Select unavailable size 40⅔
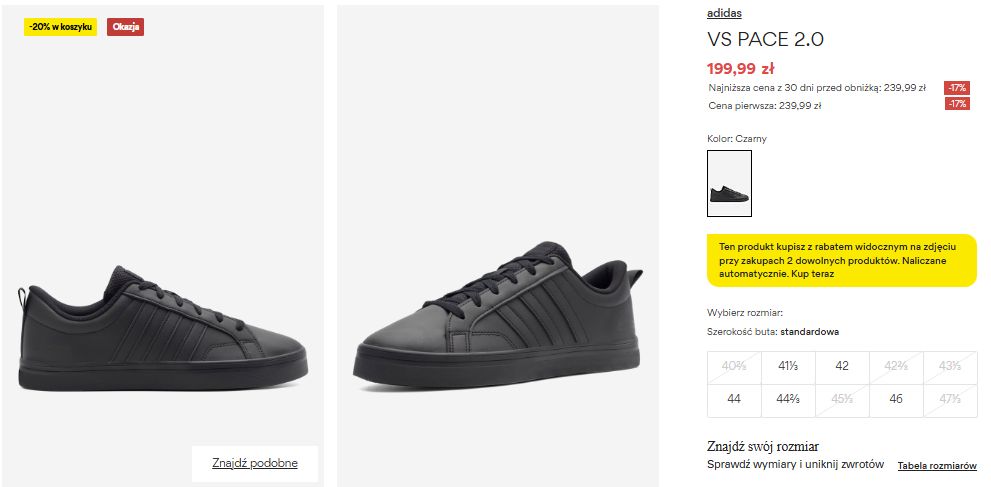 (734, 366)
